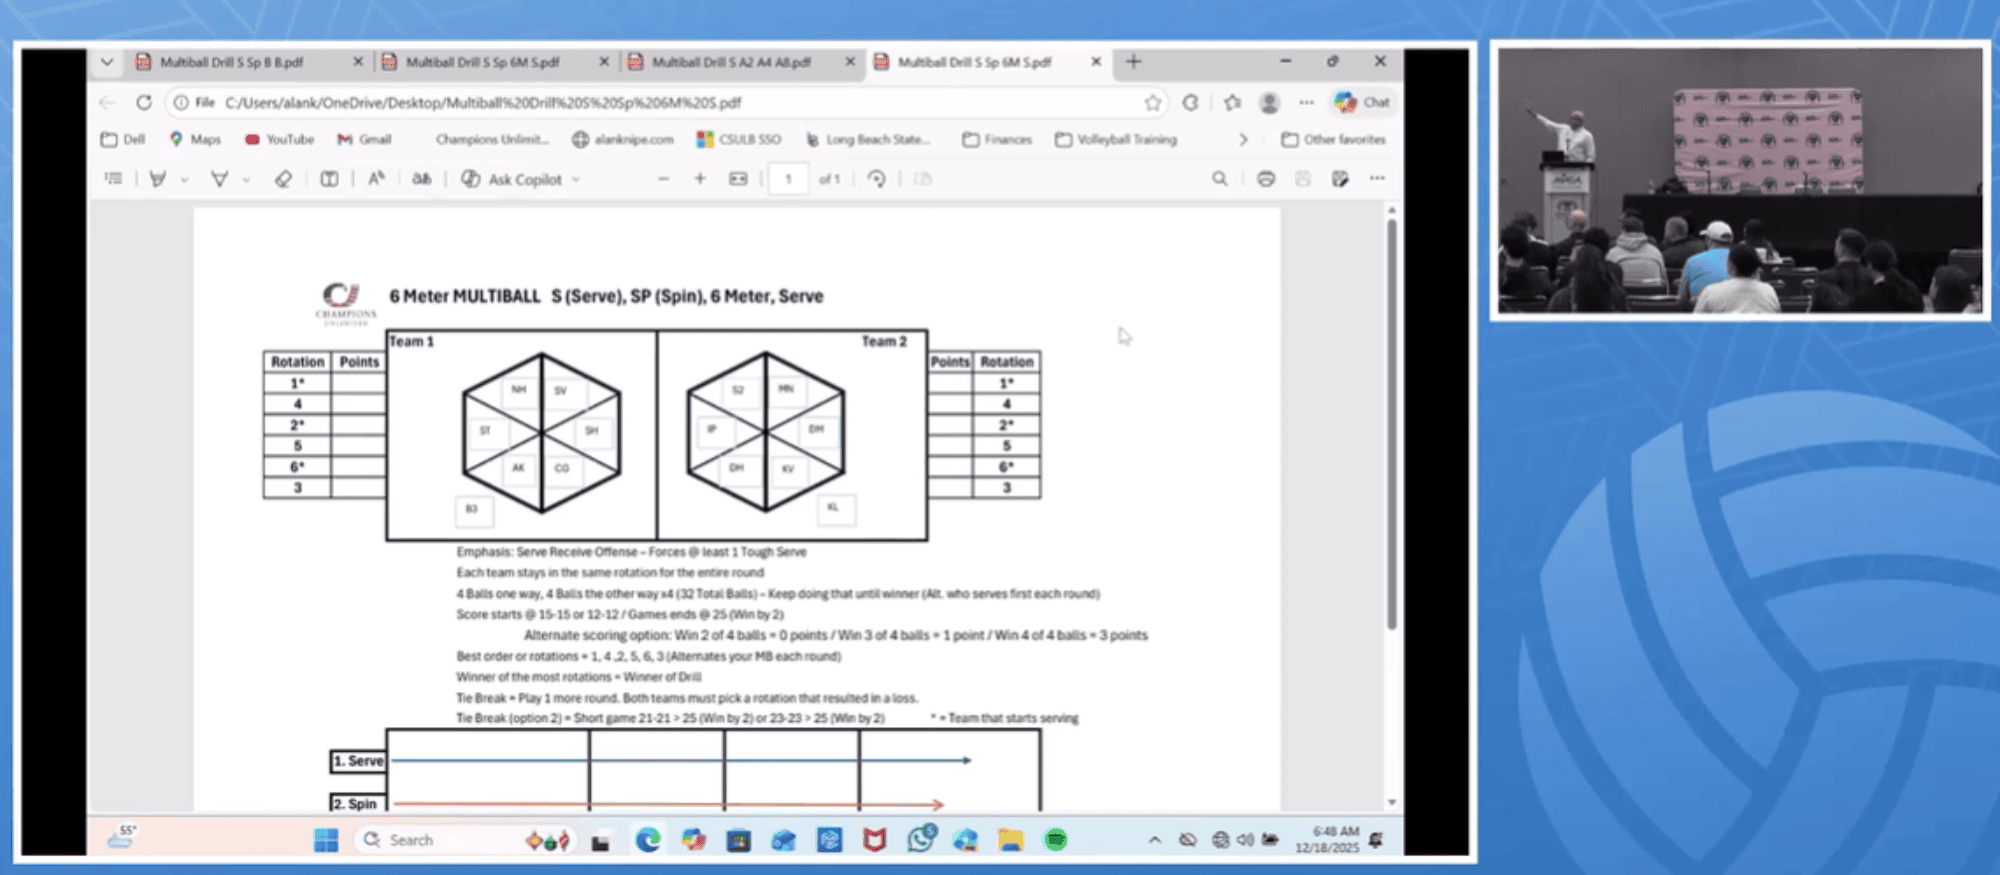This screenshot has width=2000, height=875.
Task: Refresh the current page
Action: 144,102
